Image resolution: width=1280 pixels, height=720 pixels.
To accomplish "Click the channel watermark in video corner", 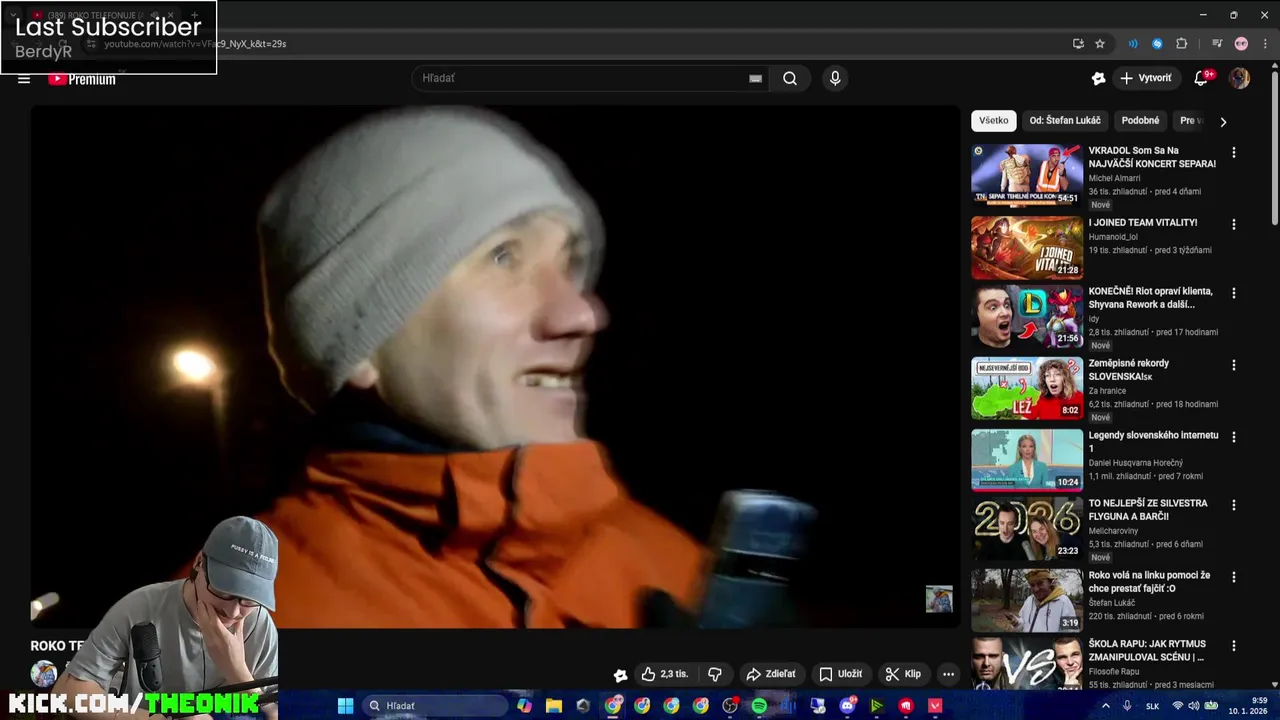I will [939, 599].
